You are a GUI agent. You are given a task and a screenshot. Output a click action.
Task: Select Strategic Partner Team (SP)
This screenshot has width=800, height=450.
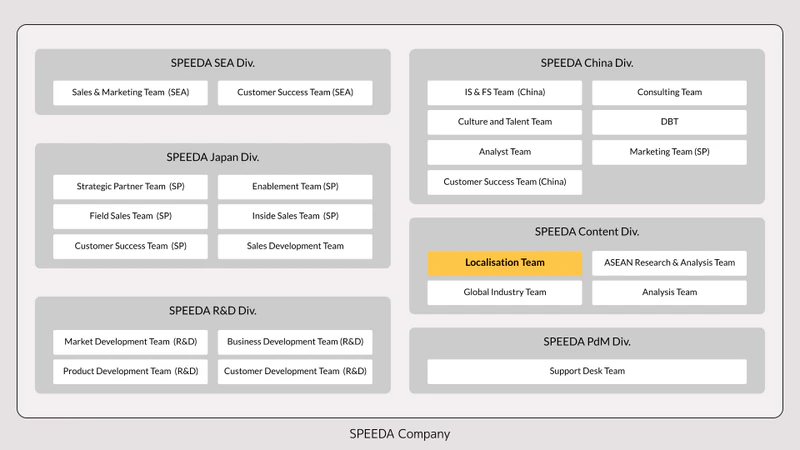click(130, 187)
